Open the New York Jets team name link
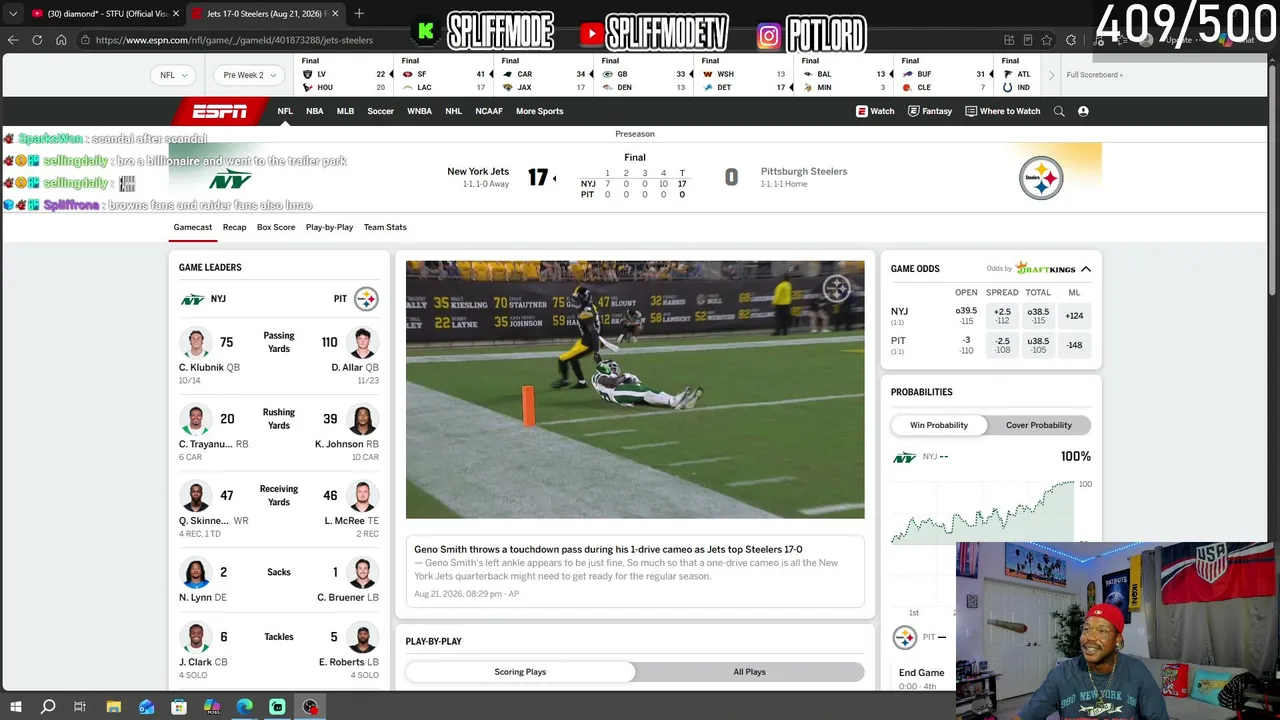This screenshot has width=1280, height=720. [478, 171]
